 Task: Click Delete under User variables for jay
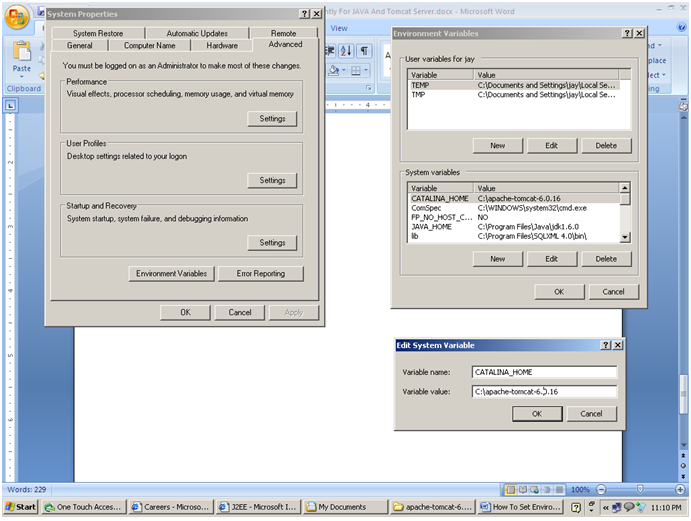pos(606,145)
